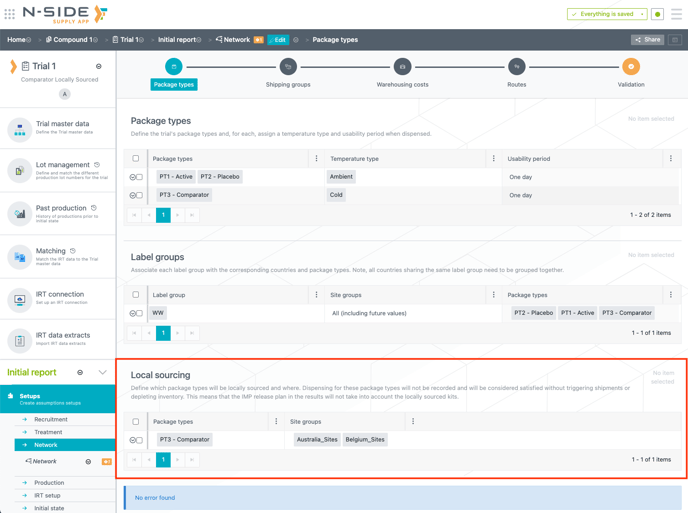Click the Shipping groups step icon
688x513 pixels.
coord(288,67)
